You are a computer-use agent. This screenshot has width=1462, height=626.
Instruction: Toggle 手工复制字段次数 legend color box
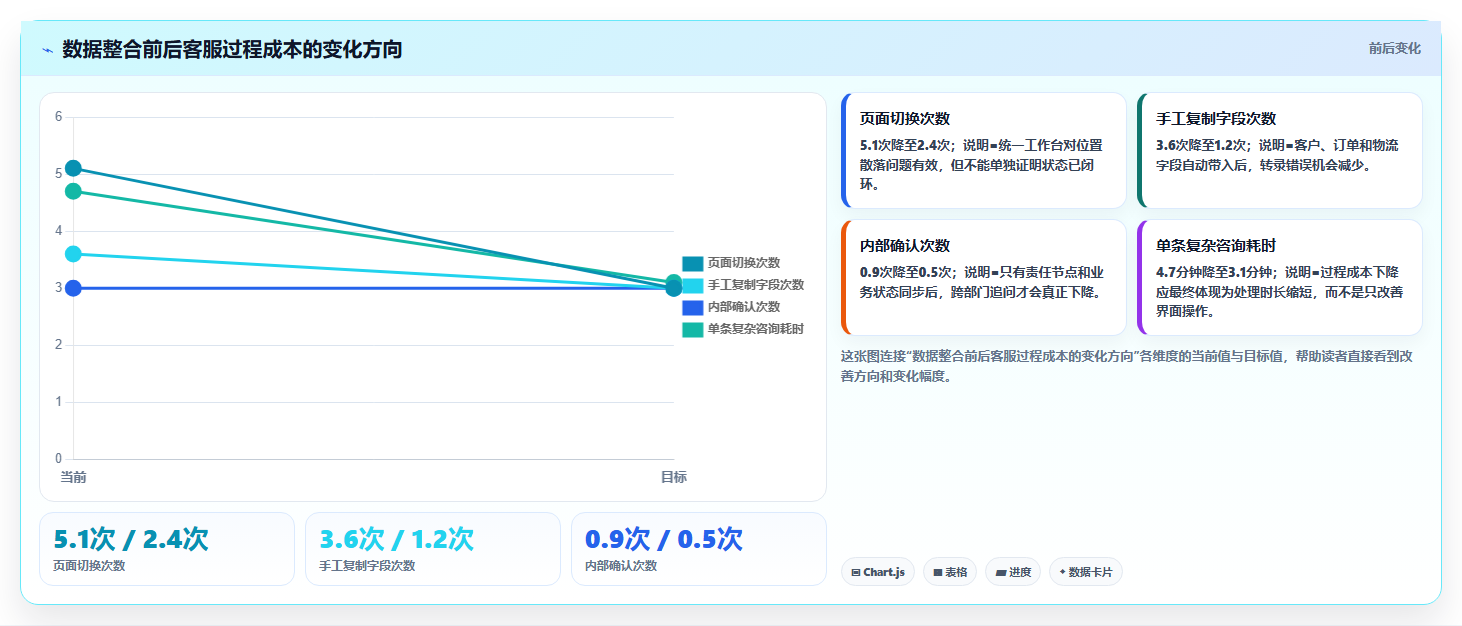(693, 285)
